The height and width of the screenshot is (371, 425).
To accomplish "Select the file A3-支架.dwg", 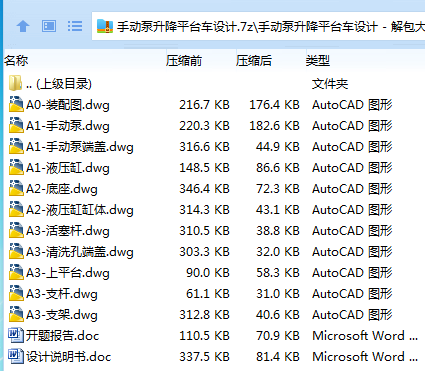I will pyautogui.click(x=62, y=315).
